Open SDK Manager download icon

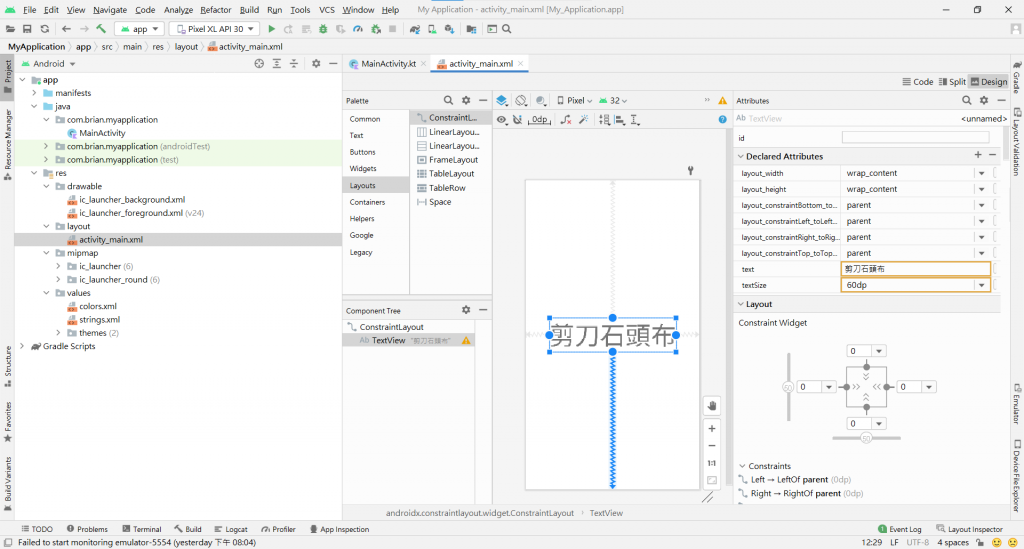[x=449, y=29]
